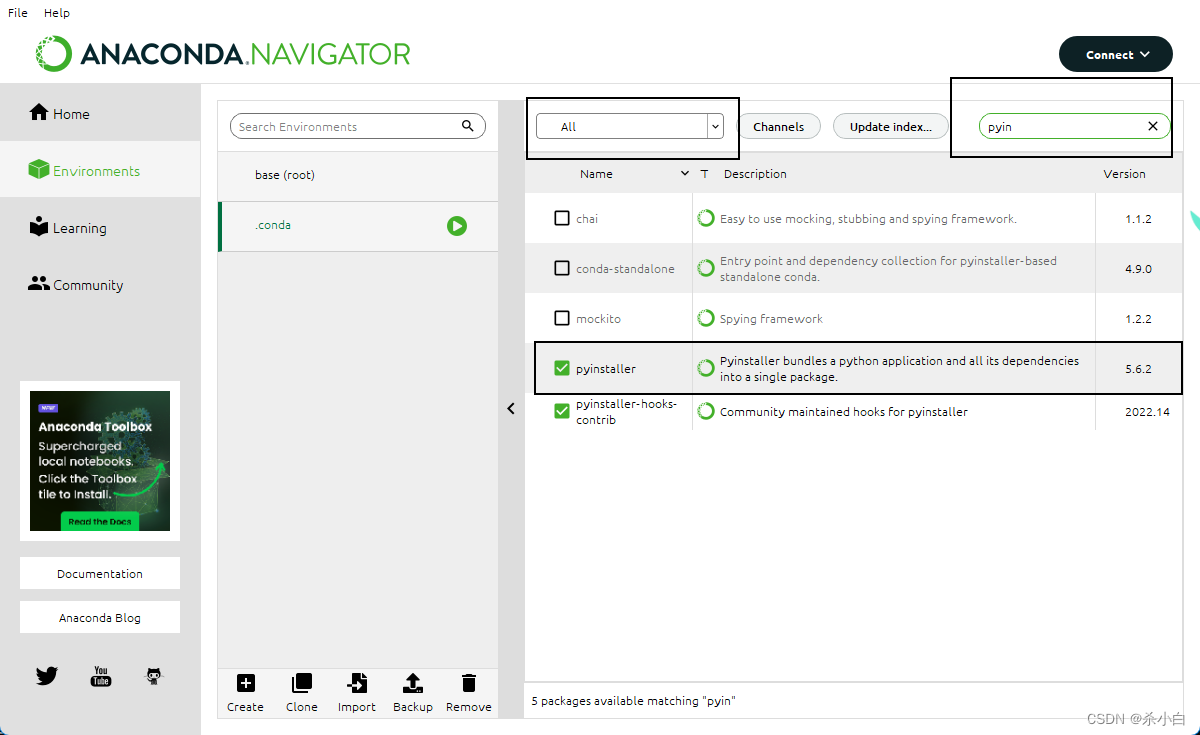
Task: Click the conda-standalone package type icon
Action: click(706, 268)
